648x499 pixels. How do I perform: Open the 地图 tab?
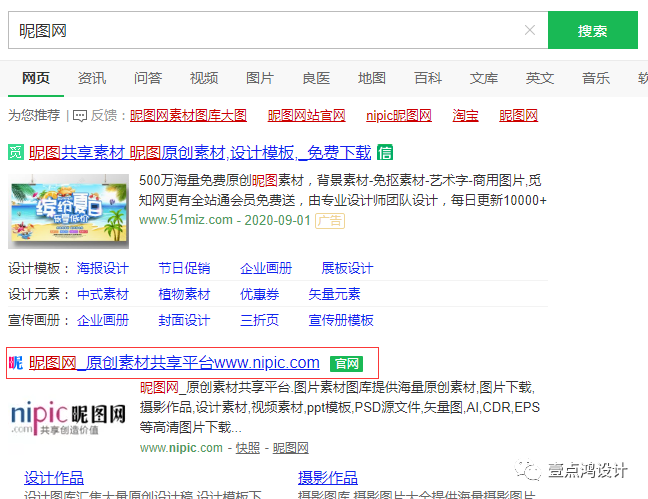point(372,78)
